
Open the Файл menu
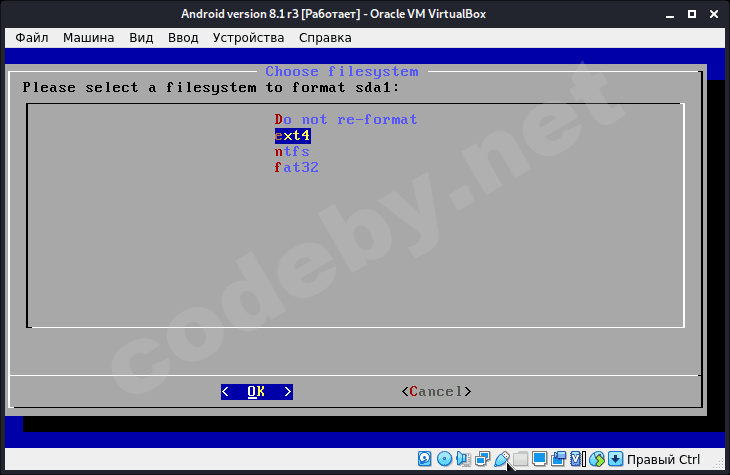click(32, 38)
